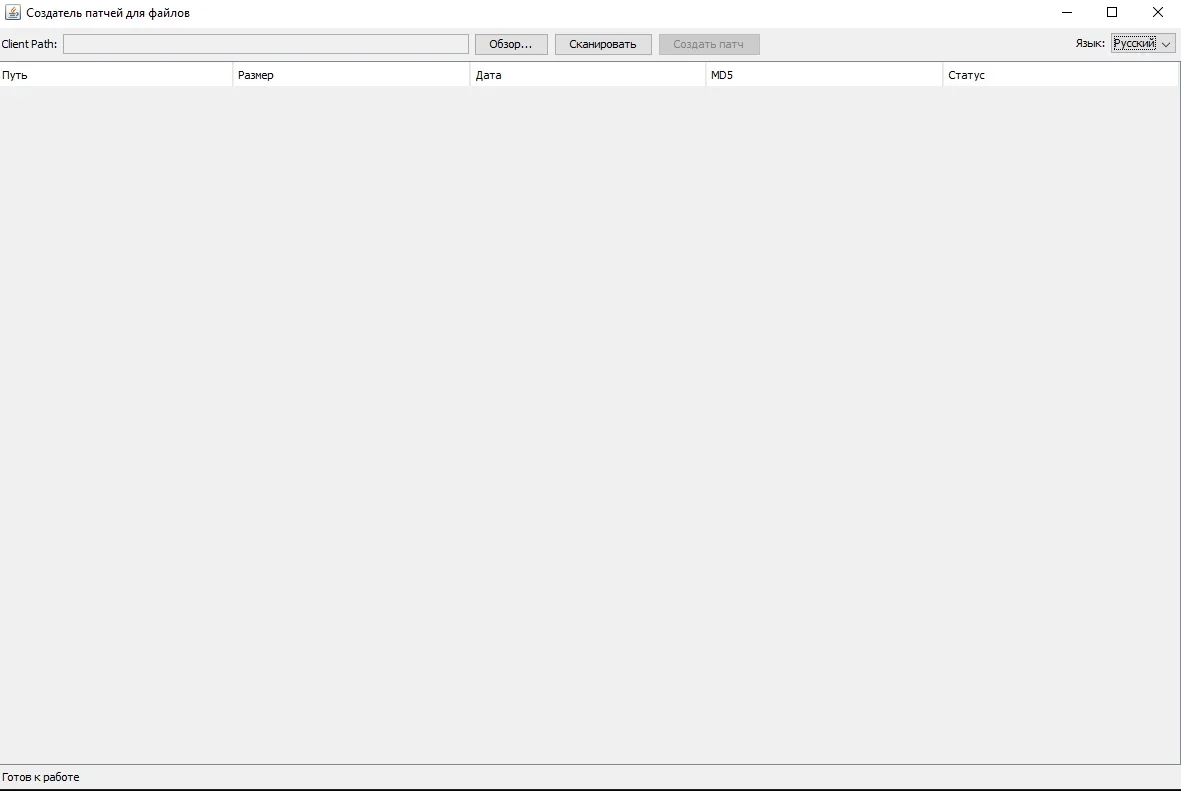Open the Обзор... browse dialog
Screen dimensions: 1181x791
[x=511, y=44]
